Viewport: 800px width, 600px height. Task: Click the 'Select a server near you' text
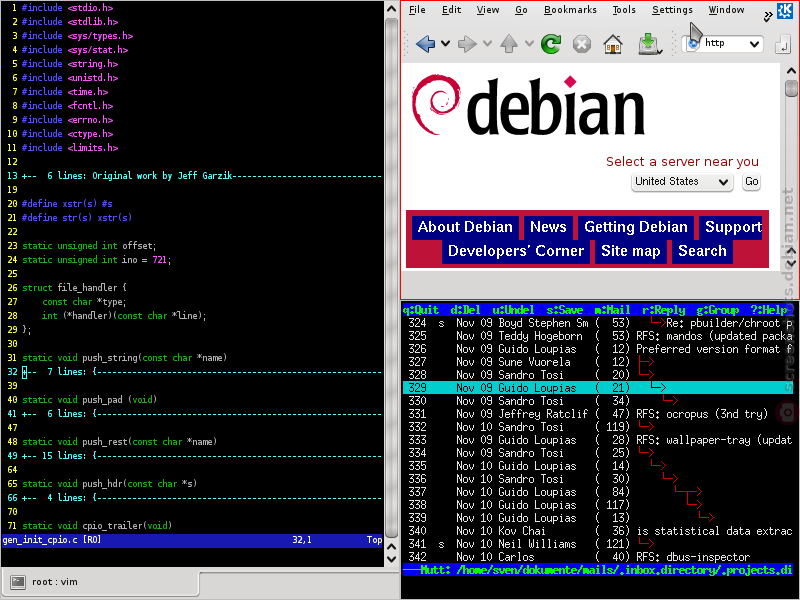pyautogui.click(x=682, y=162)
